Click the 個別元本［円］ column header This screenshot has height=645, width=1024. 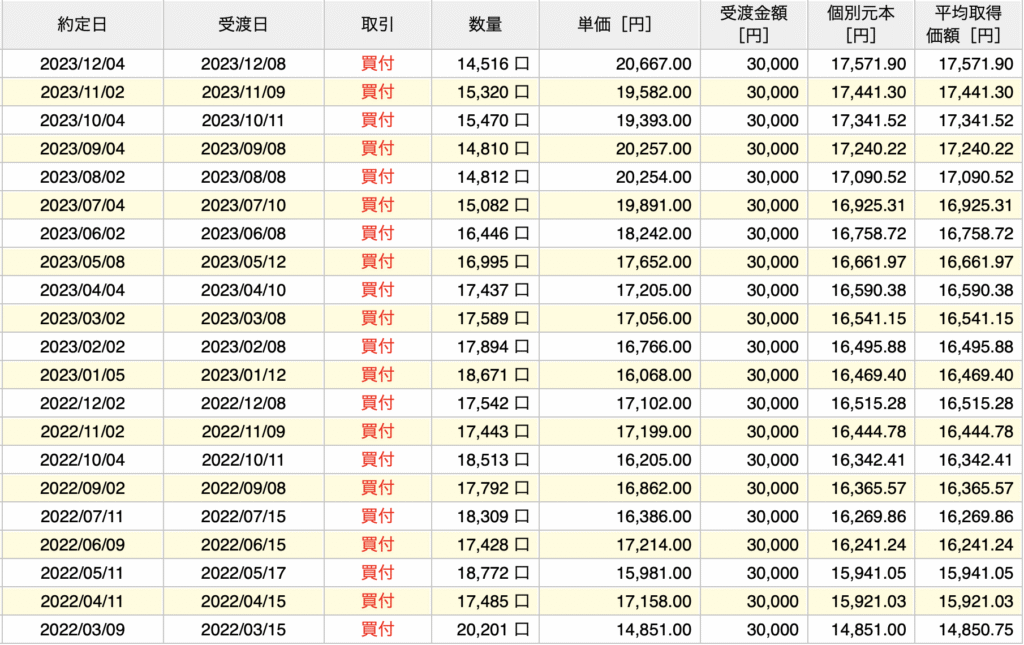click(860, 25)
